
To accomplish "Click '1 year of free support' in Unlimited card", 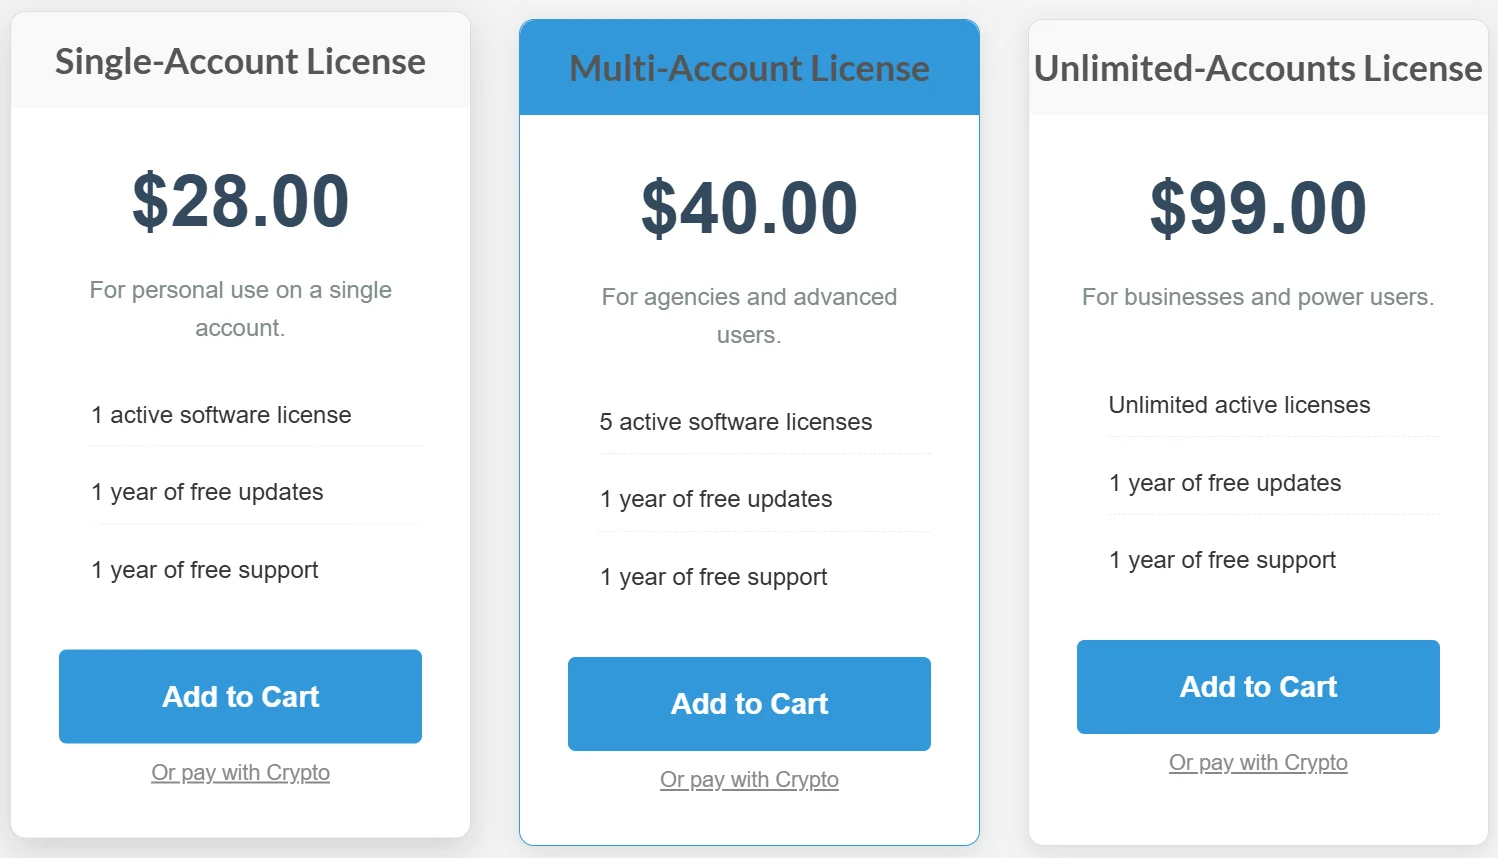I will point(1222,560).
